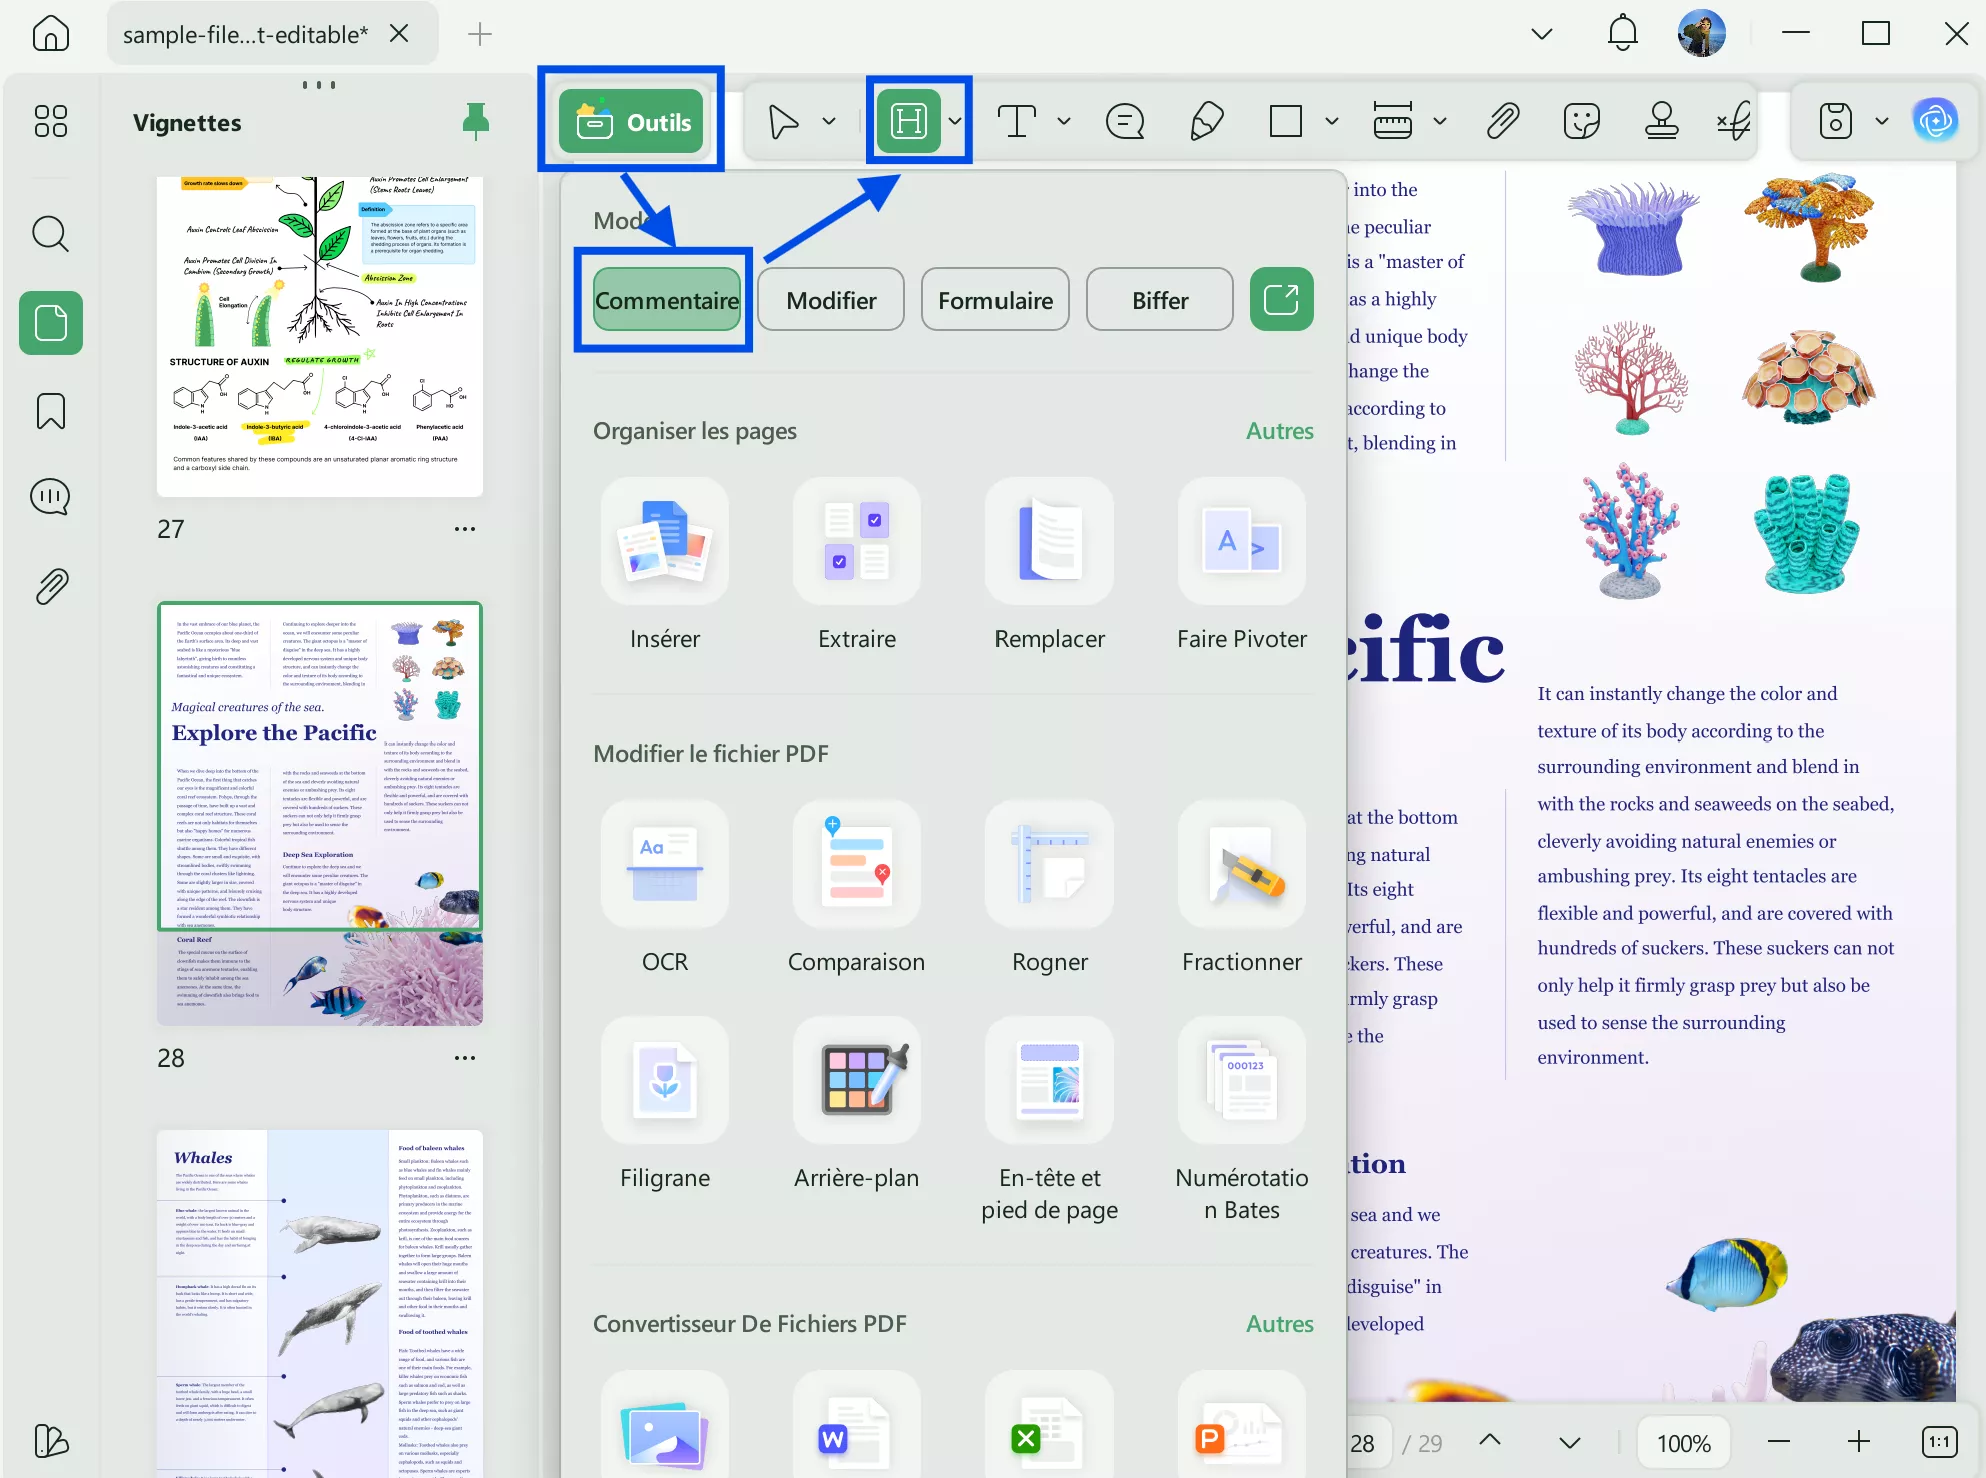
Task: Click the attachment paperclip toolbar icon
Action: tap(1503, 122)
